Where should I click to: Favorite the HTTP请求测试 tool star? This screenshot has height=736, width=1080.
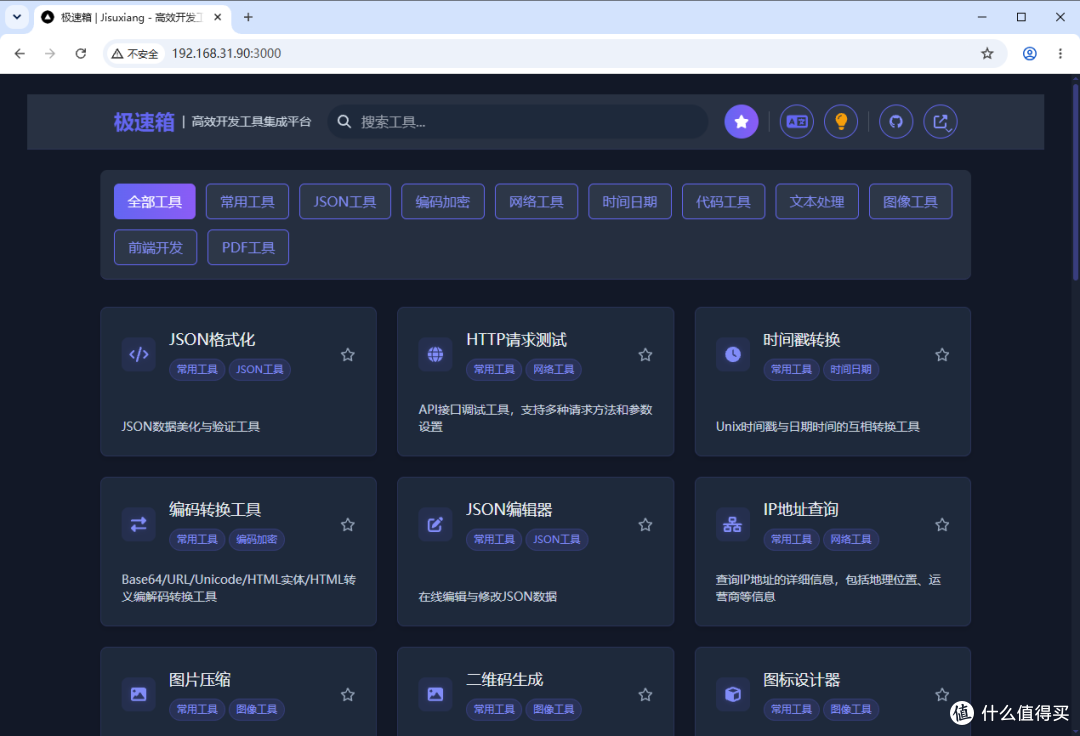click(645, 355)
